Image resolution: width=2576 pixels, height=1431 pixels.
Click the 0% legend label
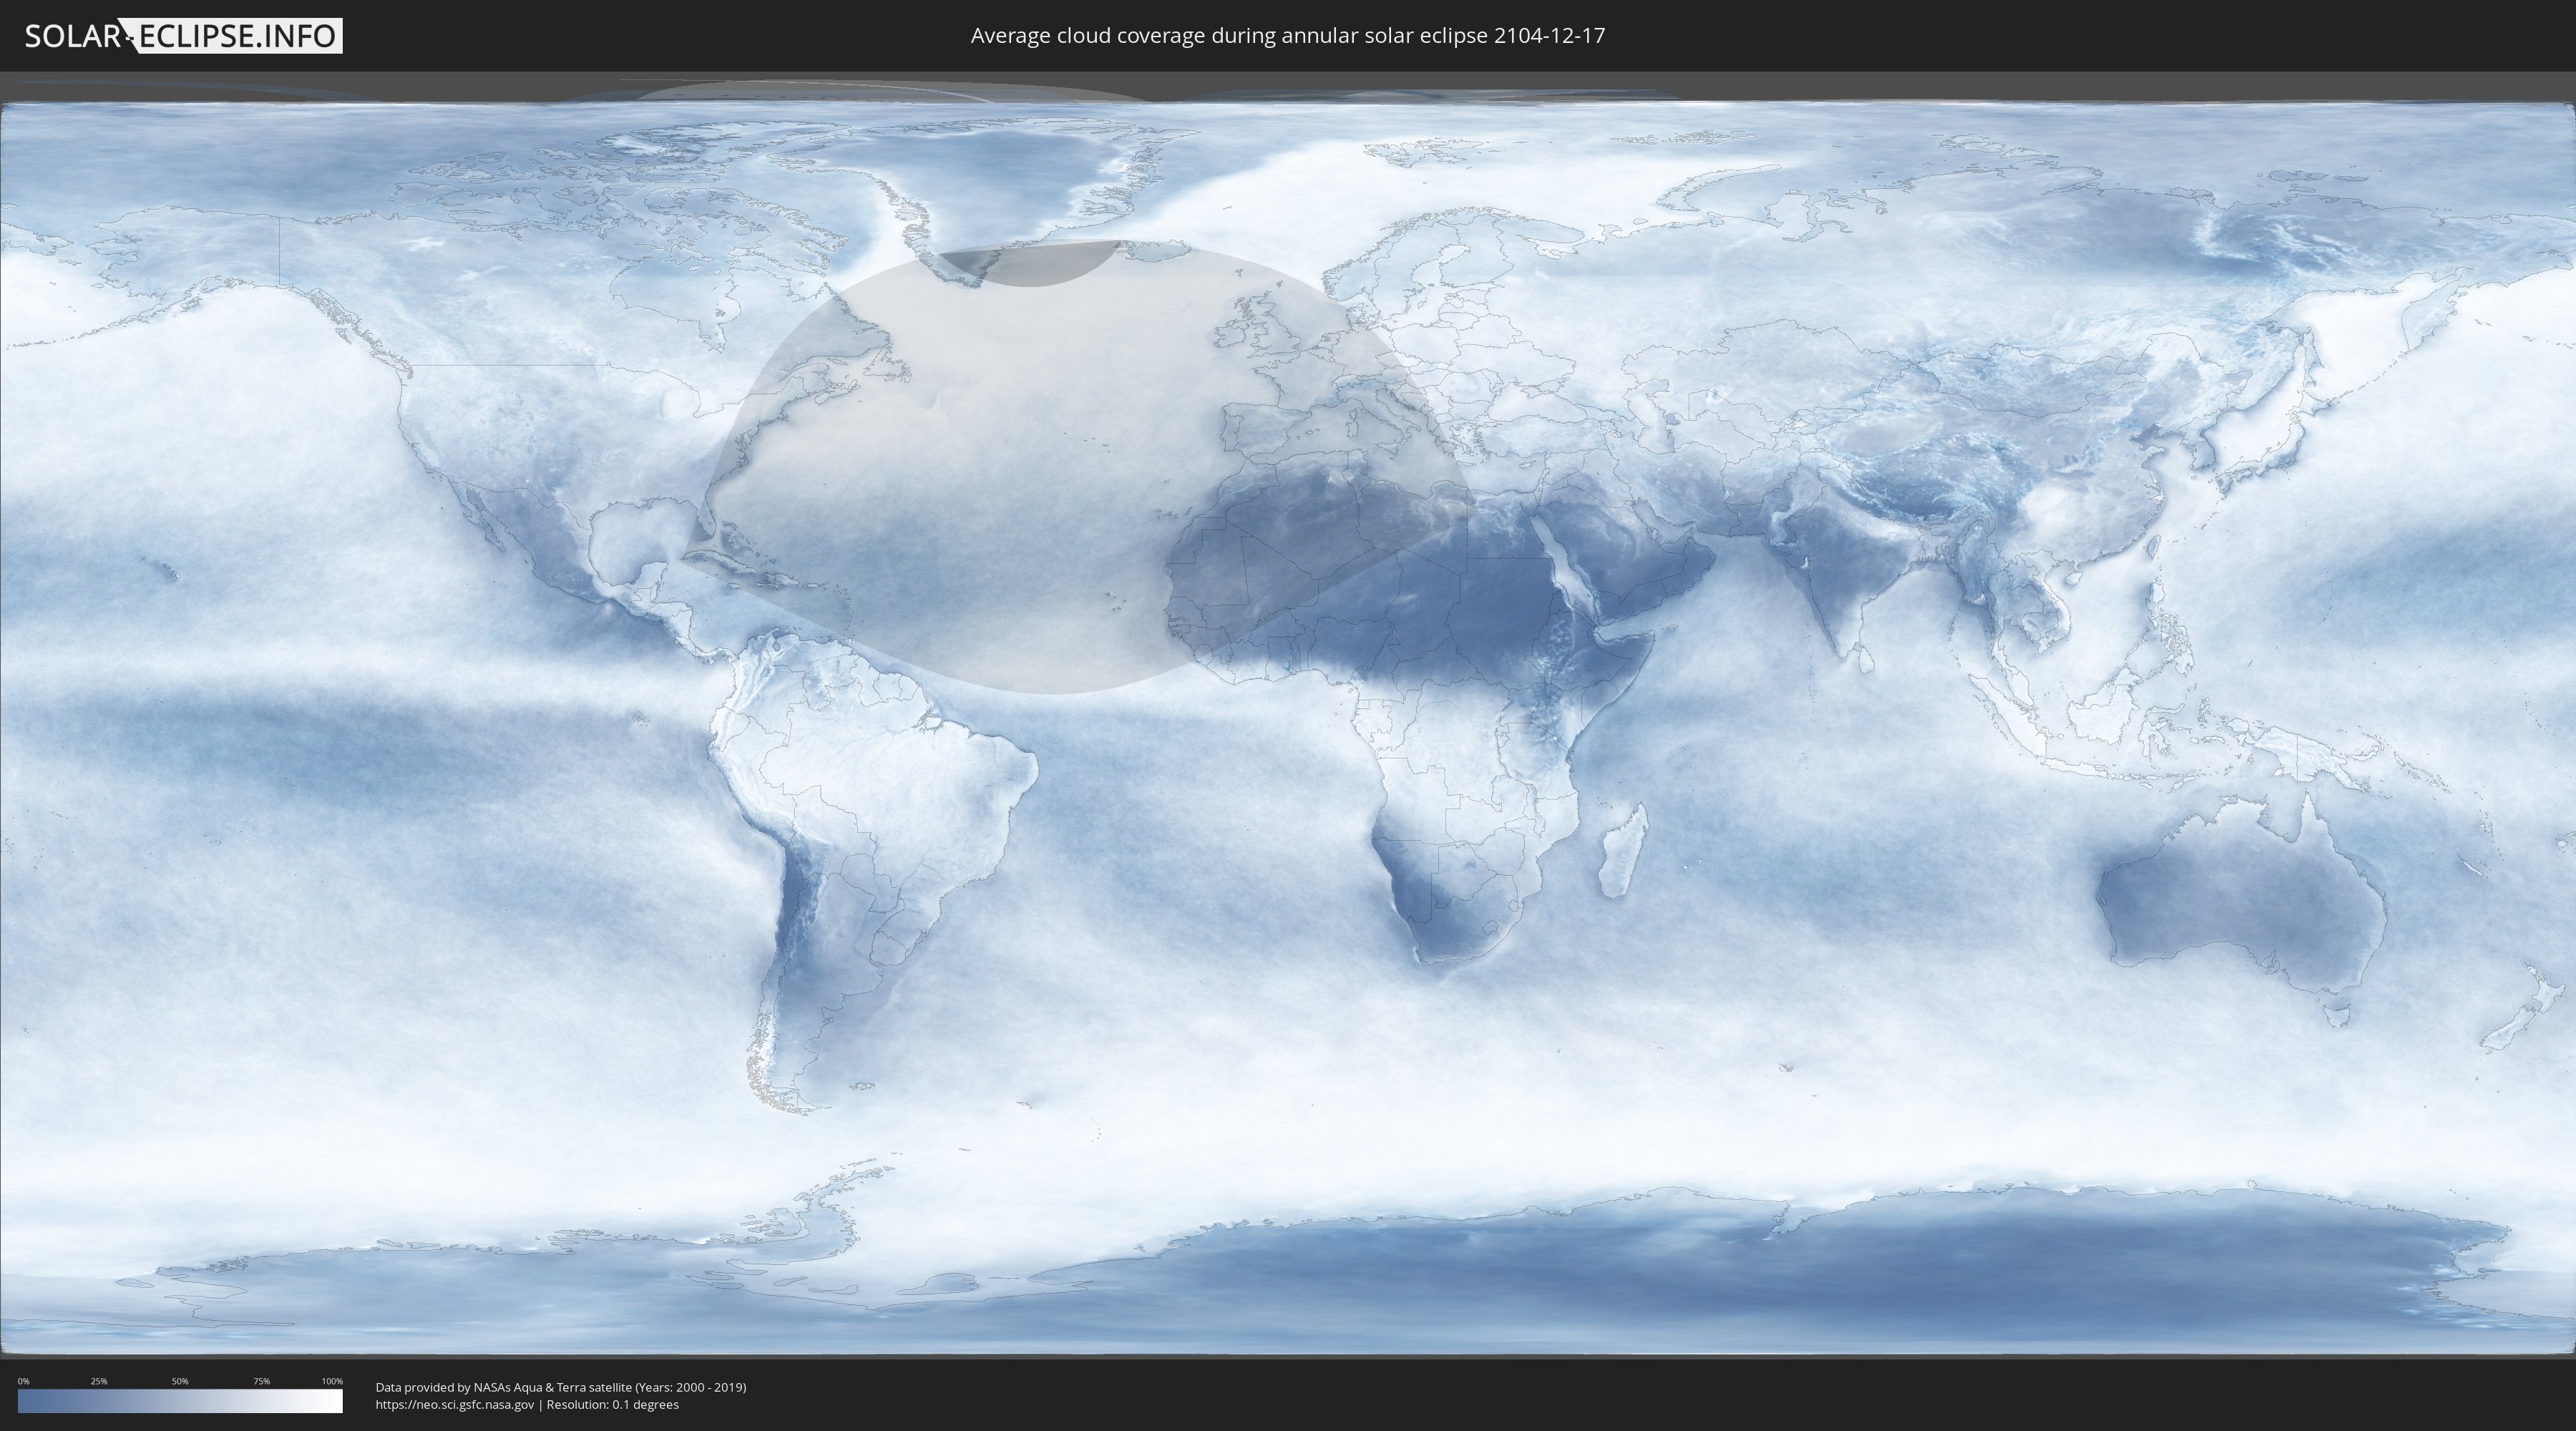[x=23, y=1381]
